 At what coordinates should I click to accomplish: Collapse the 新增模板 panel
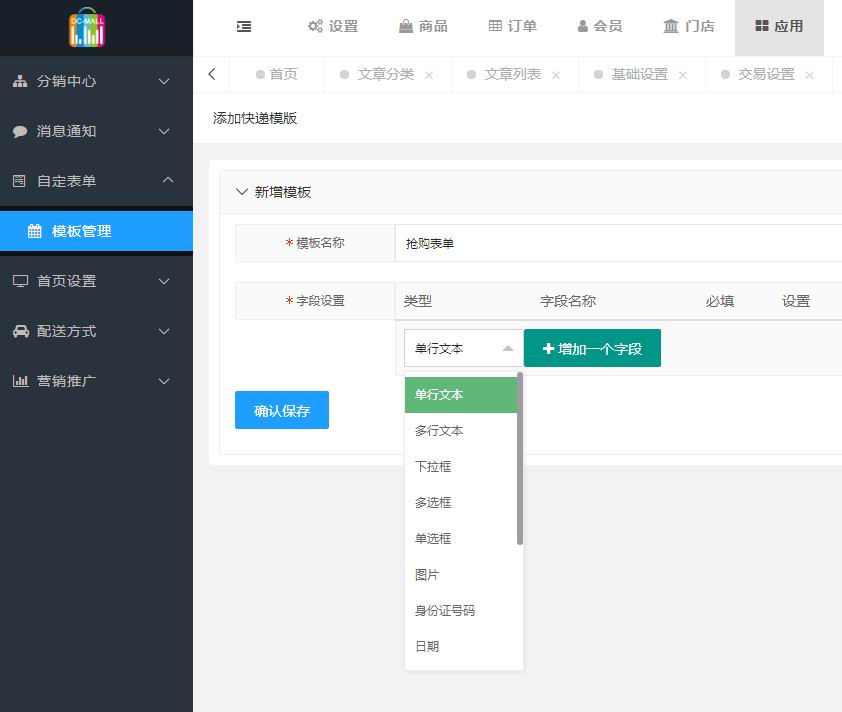[x=242, y=192]
